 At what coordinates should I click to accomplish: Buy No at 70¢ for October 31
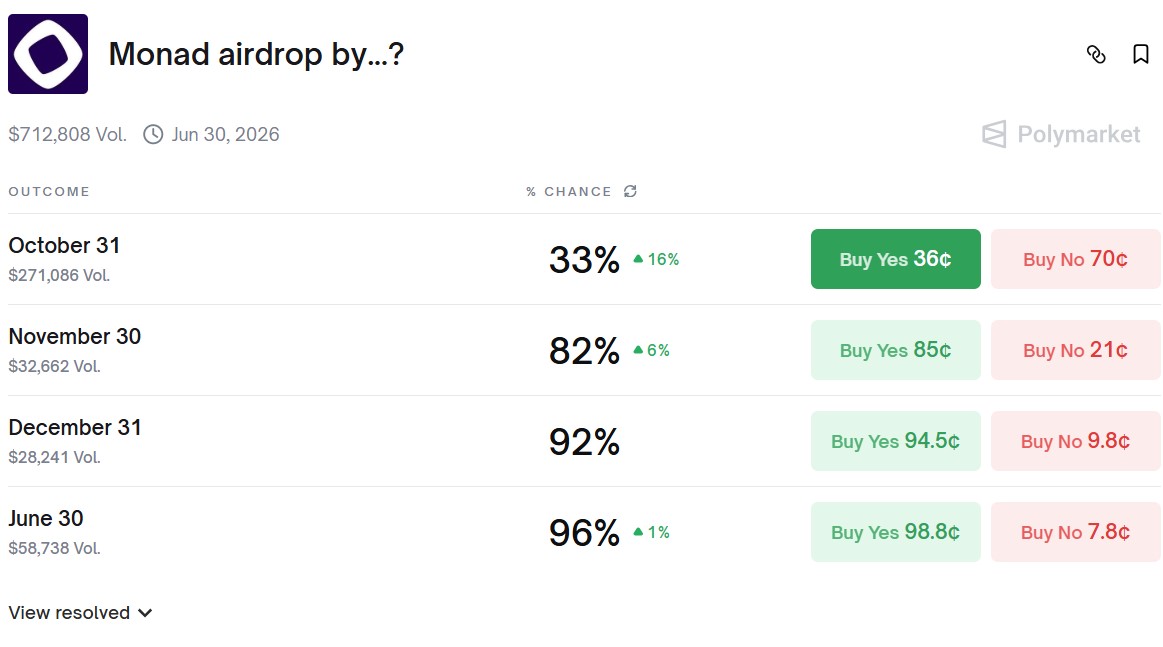(x=1075, y=259)
